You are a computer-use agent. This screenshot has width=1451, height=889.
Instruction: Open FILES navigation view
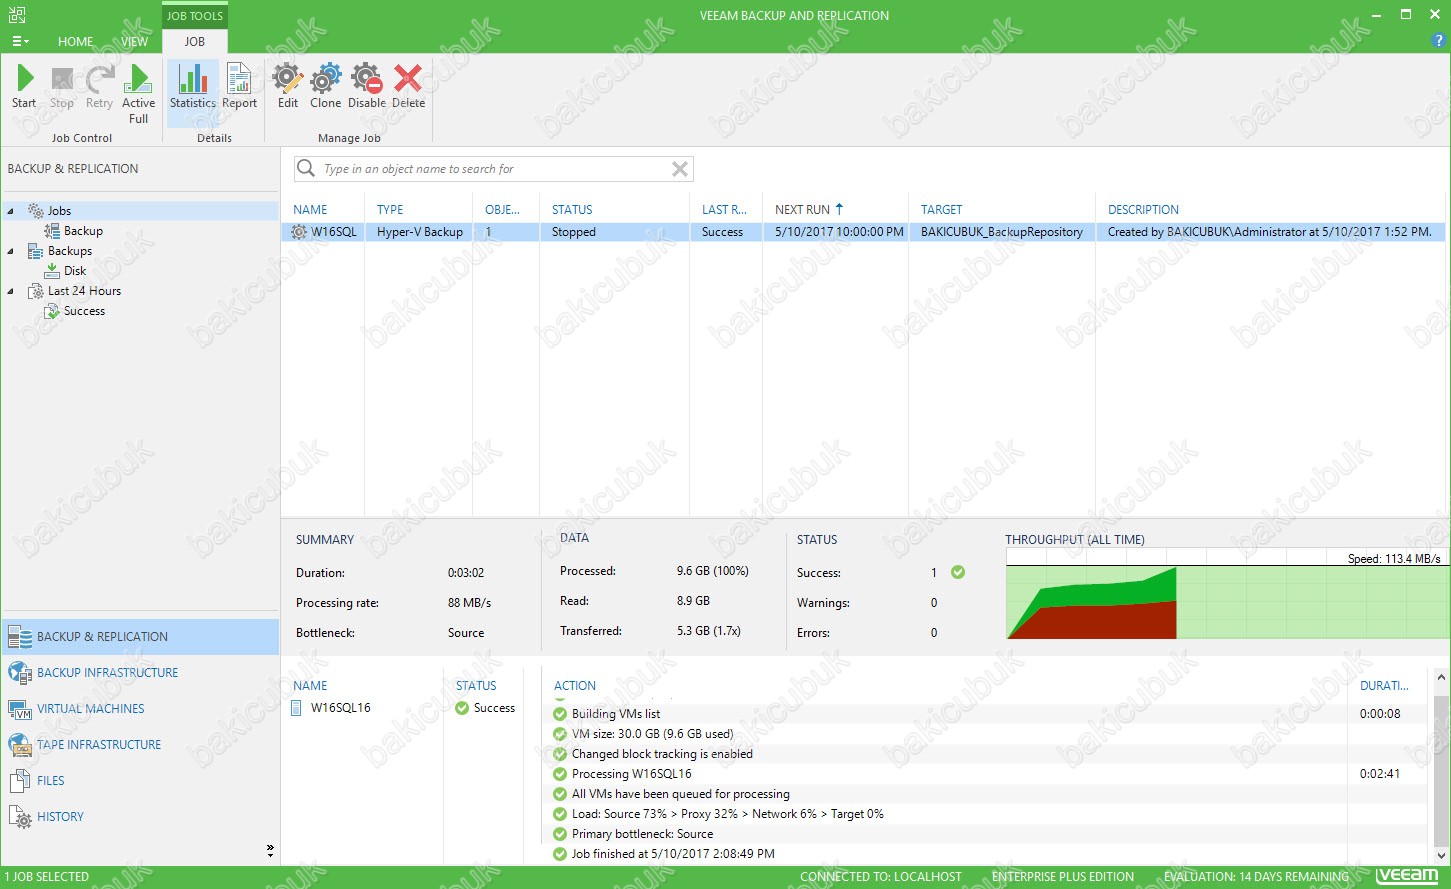click(x=140, y=781)
